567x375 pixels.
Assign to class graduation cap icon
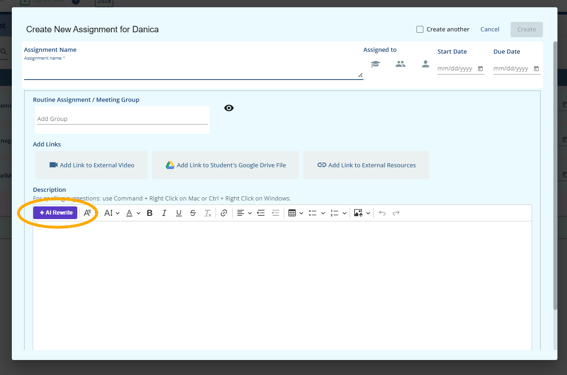click(x=375, y=64)
